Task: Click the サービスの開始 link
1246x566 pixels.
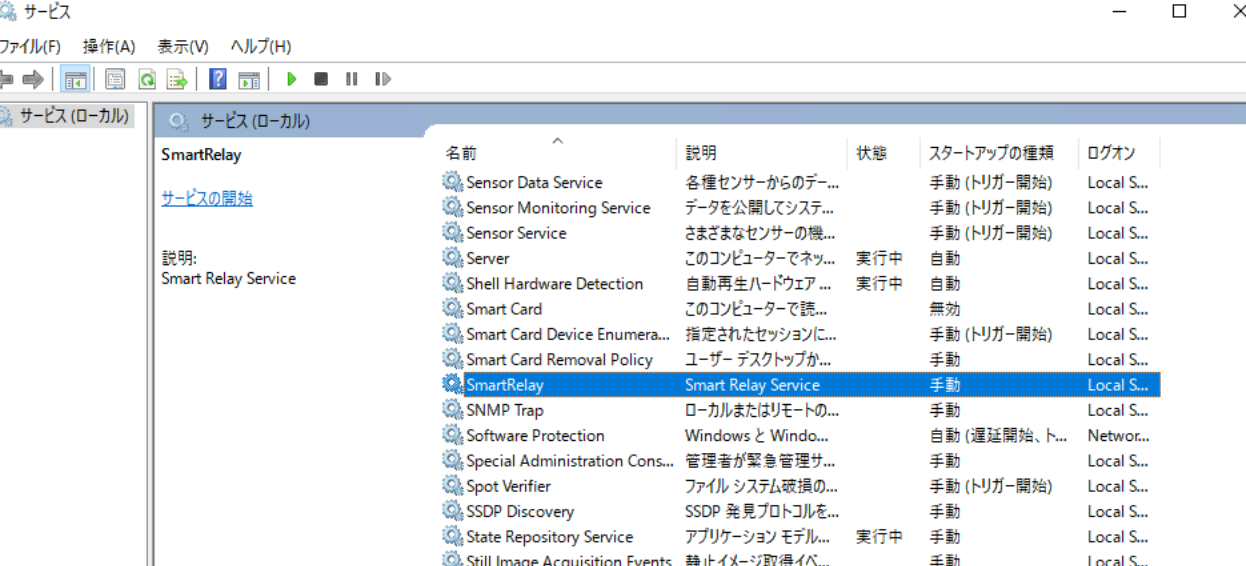Action: click(x=207, y=198)
